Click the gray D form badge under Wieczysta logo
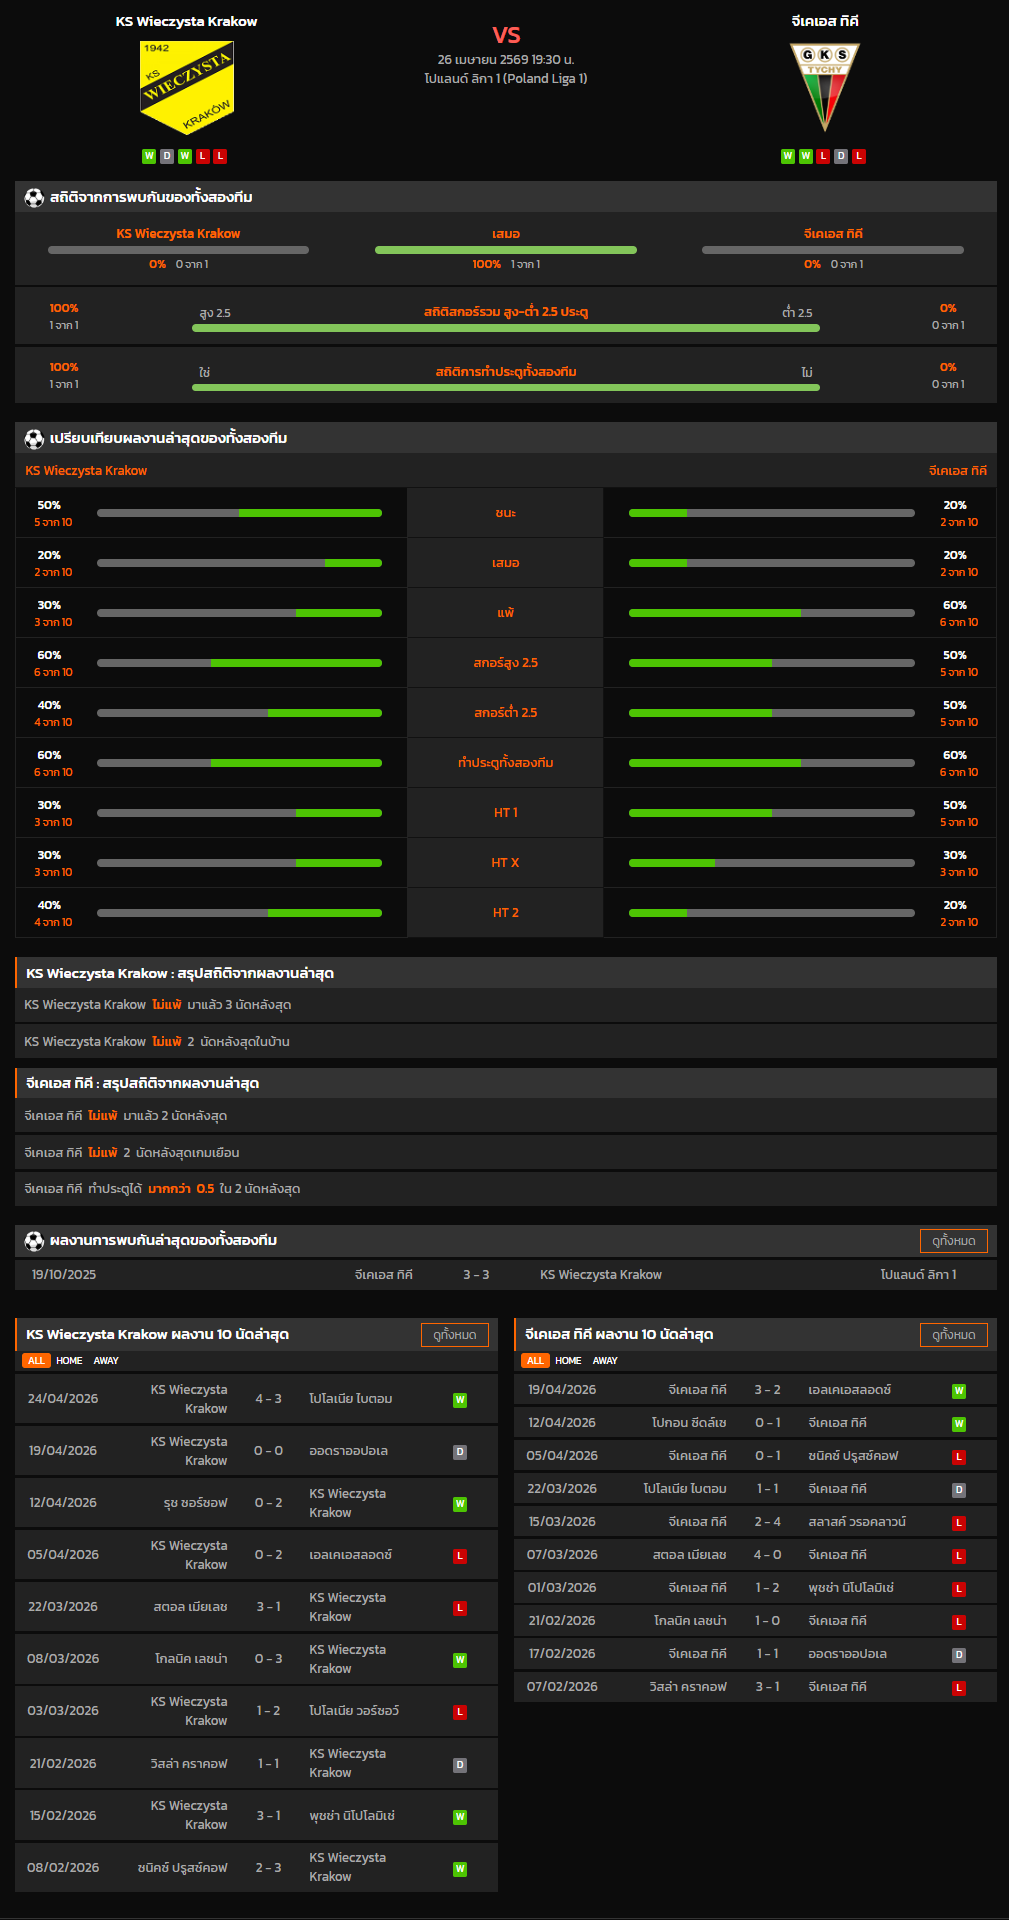 coord(167,156)
